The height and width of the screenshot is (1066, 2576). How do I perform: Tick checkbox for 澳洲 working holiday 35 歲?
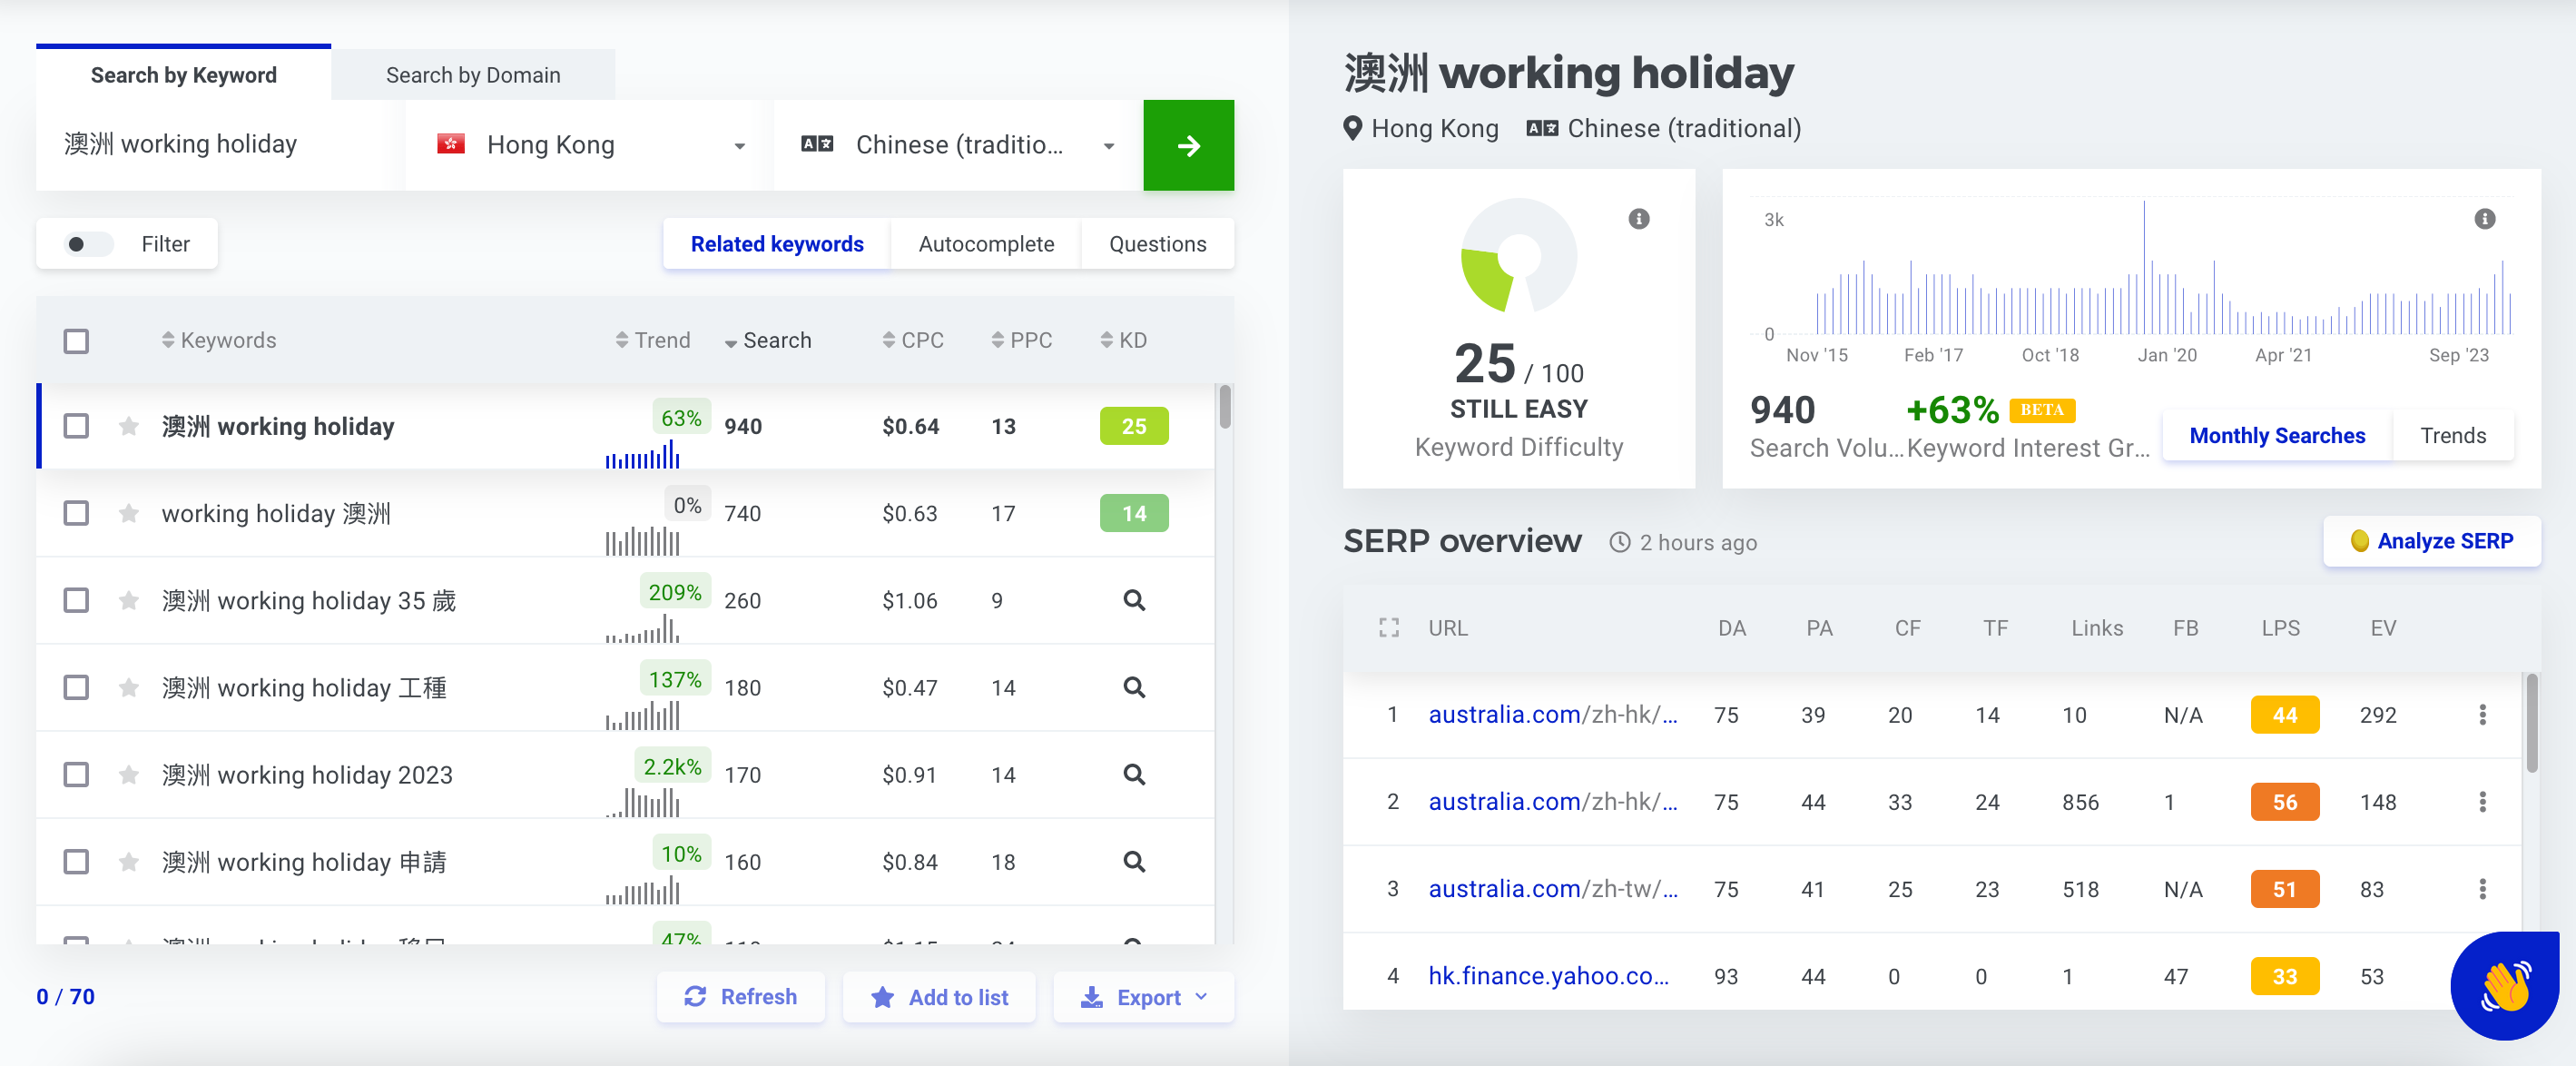[76, 601]
